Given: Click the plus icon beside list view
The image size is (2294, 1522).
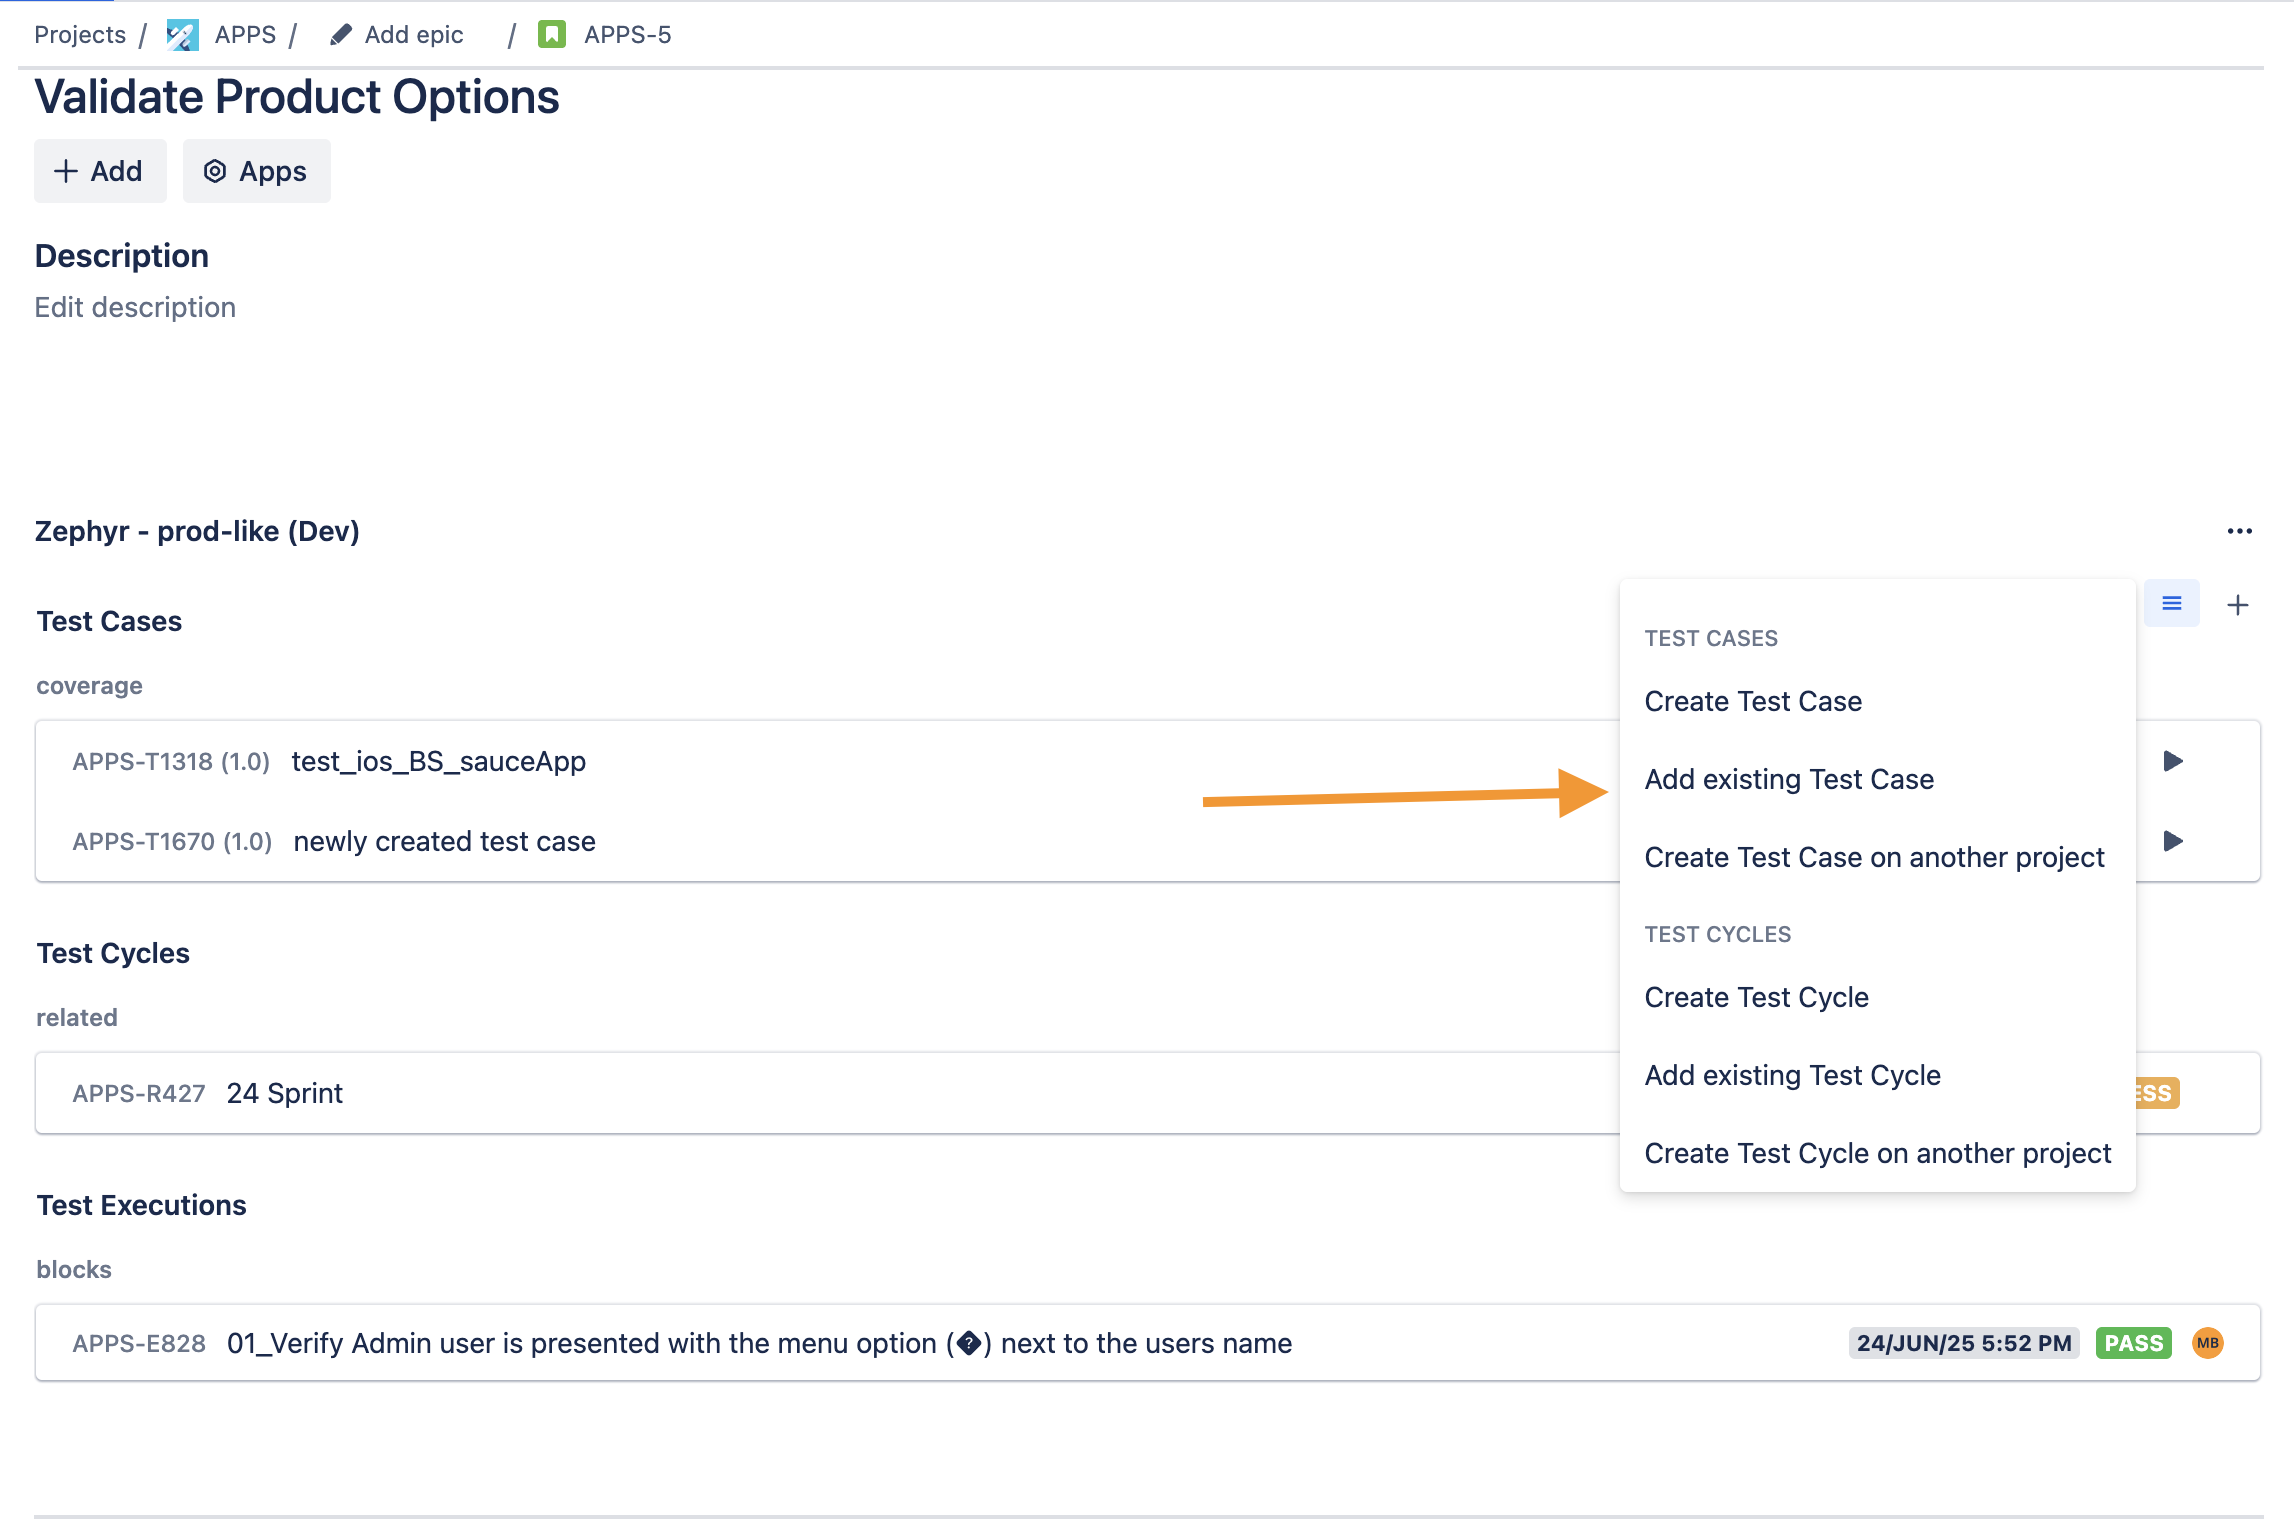Looking at the screenshot, I should click(2238, 605).
